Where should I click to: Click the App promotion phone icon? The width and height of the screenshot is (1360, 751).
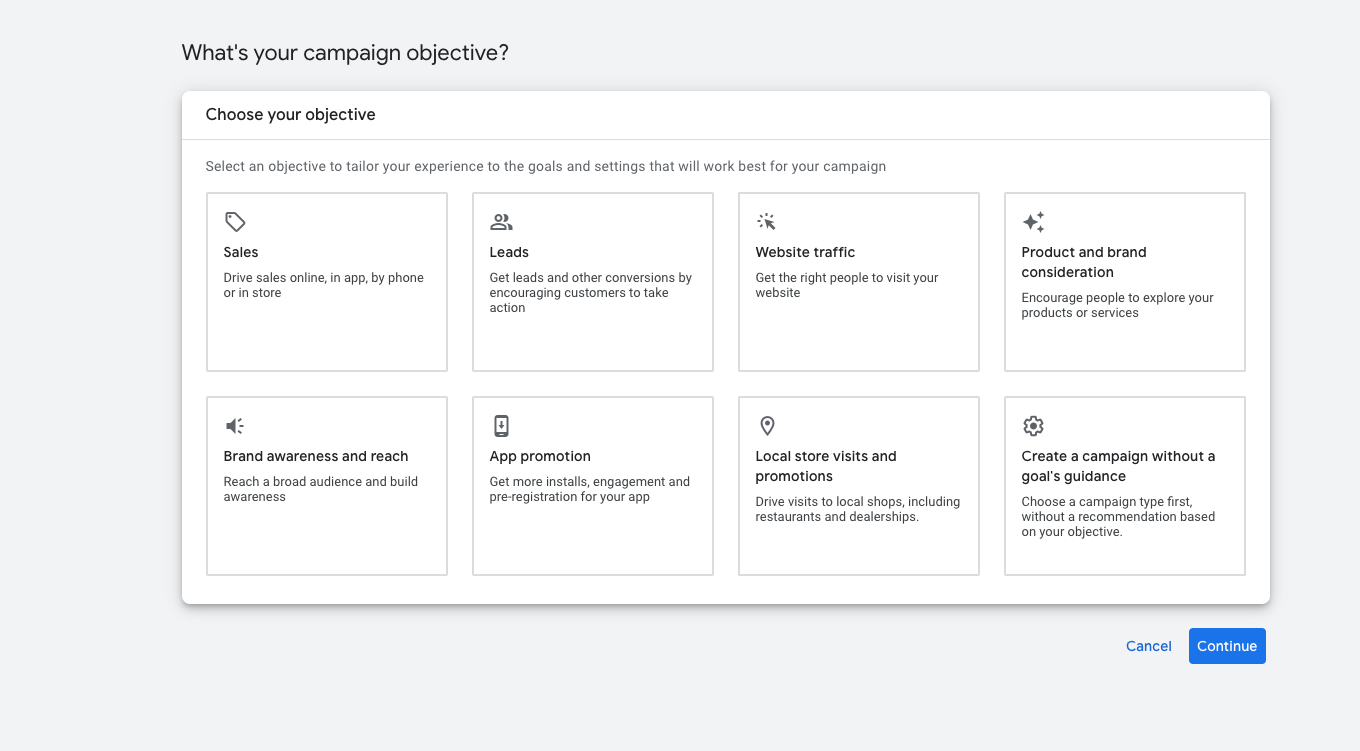501,426
